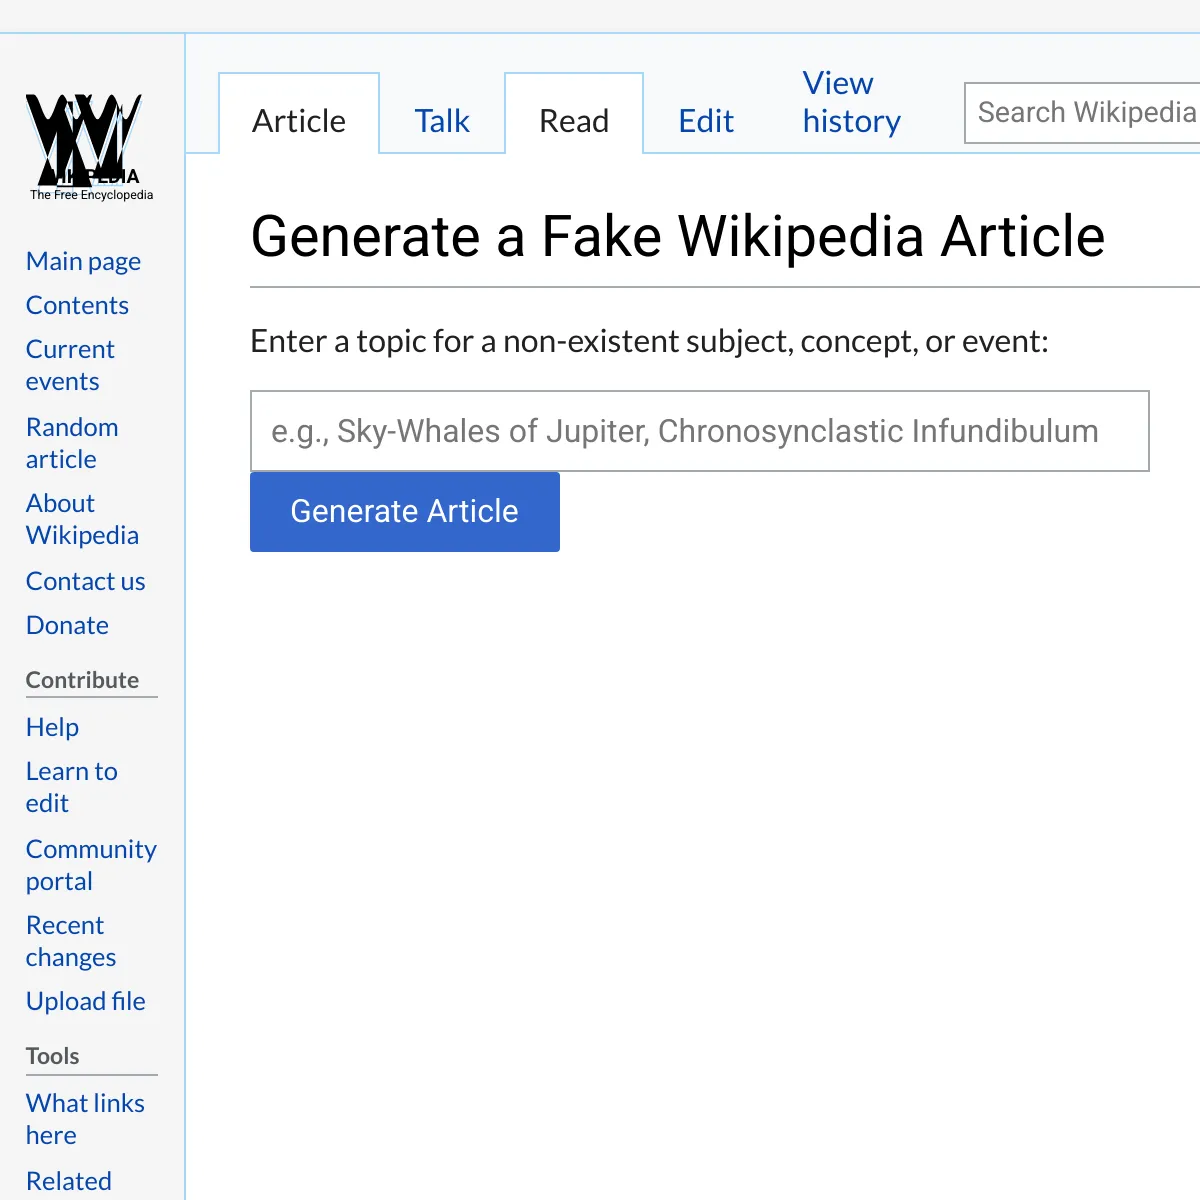Open the Article tab
1200x1200 pixels.
click(299, 121)
